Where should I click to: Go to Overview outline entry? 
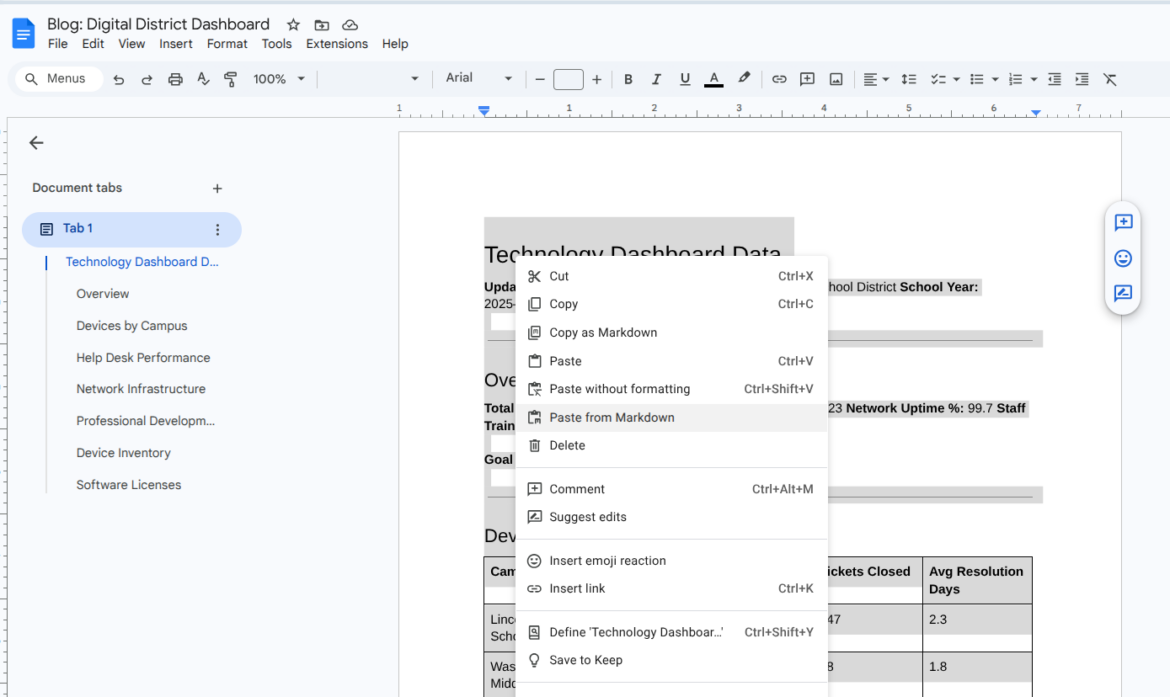pyautogui.click(x=102, y=294)
